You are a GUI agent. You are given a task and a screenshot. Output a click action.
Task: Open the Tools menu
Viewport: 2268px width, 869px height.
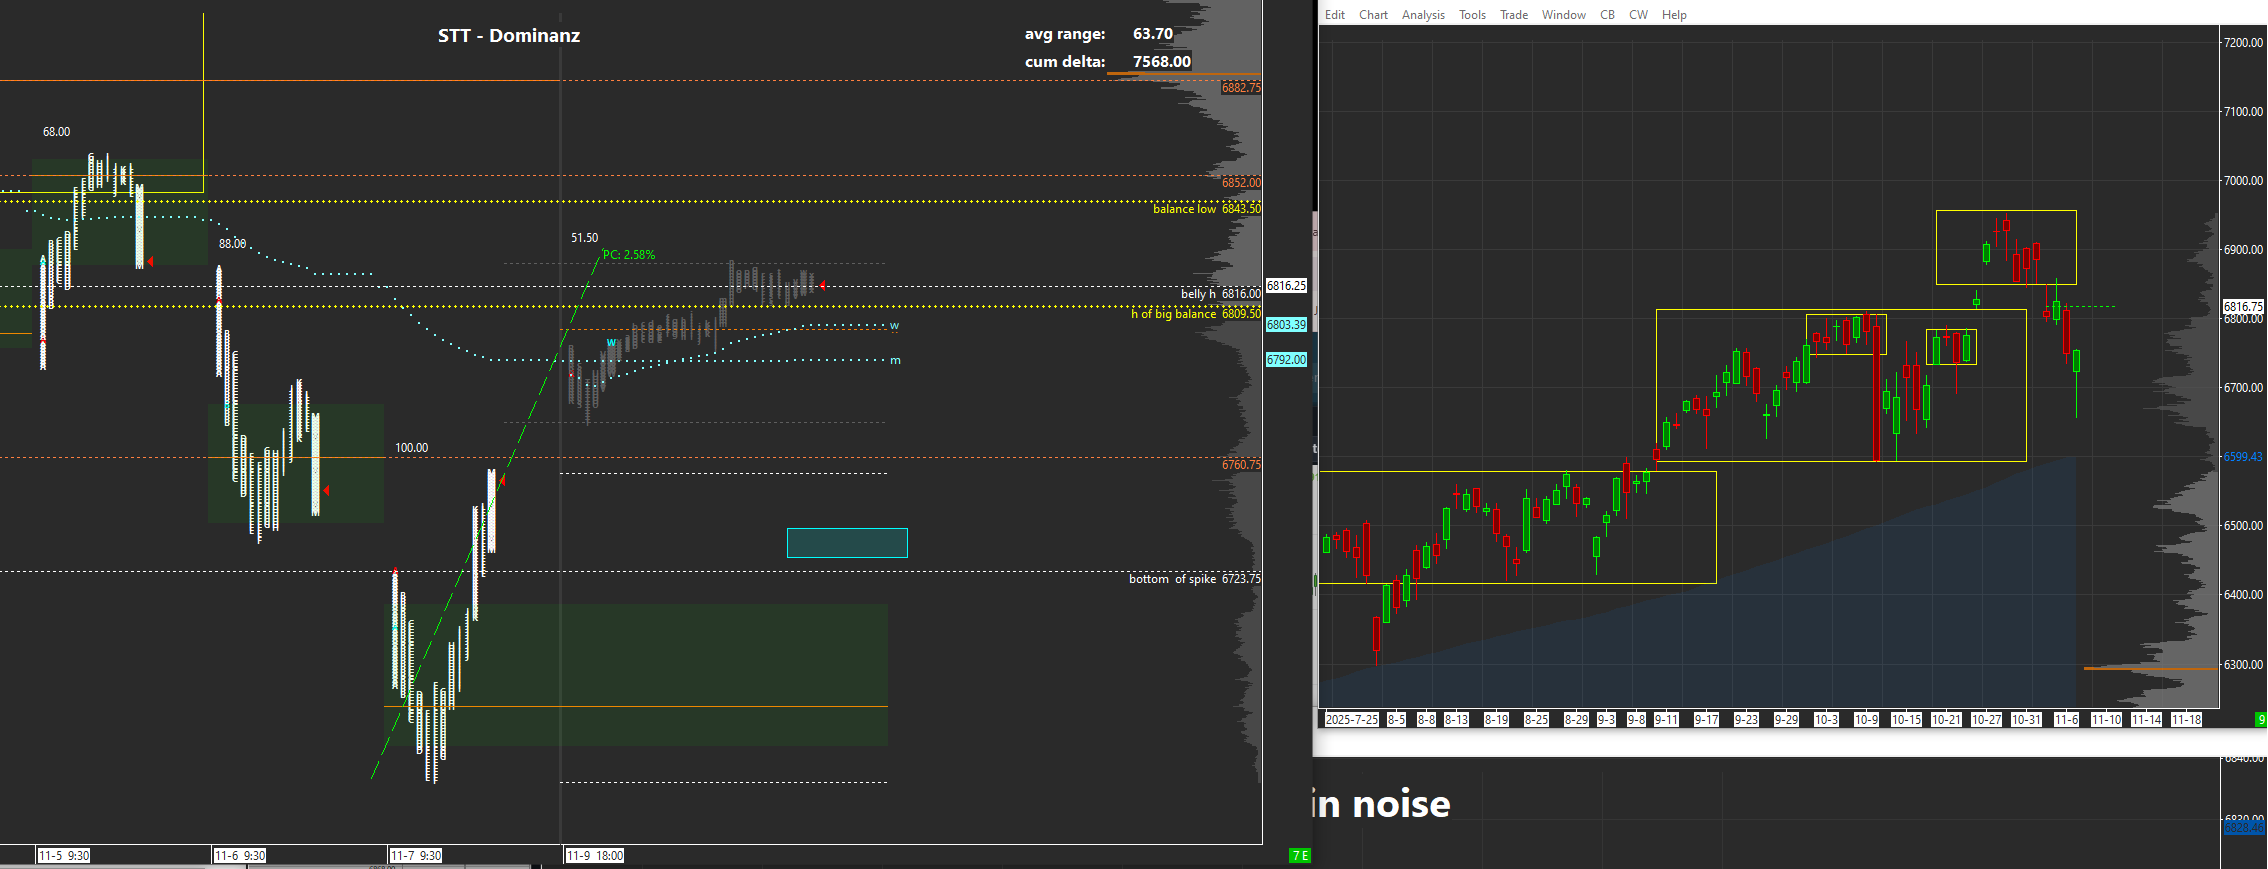pos(1472,15)
